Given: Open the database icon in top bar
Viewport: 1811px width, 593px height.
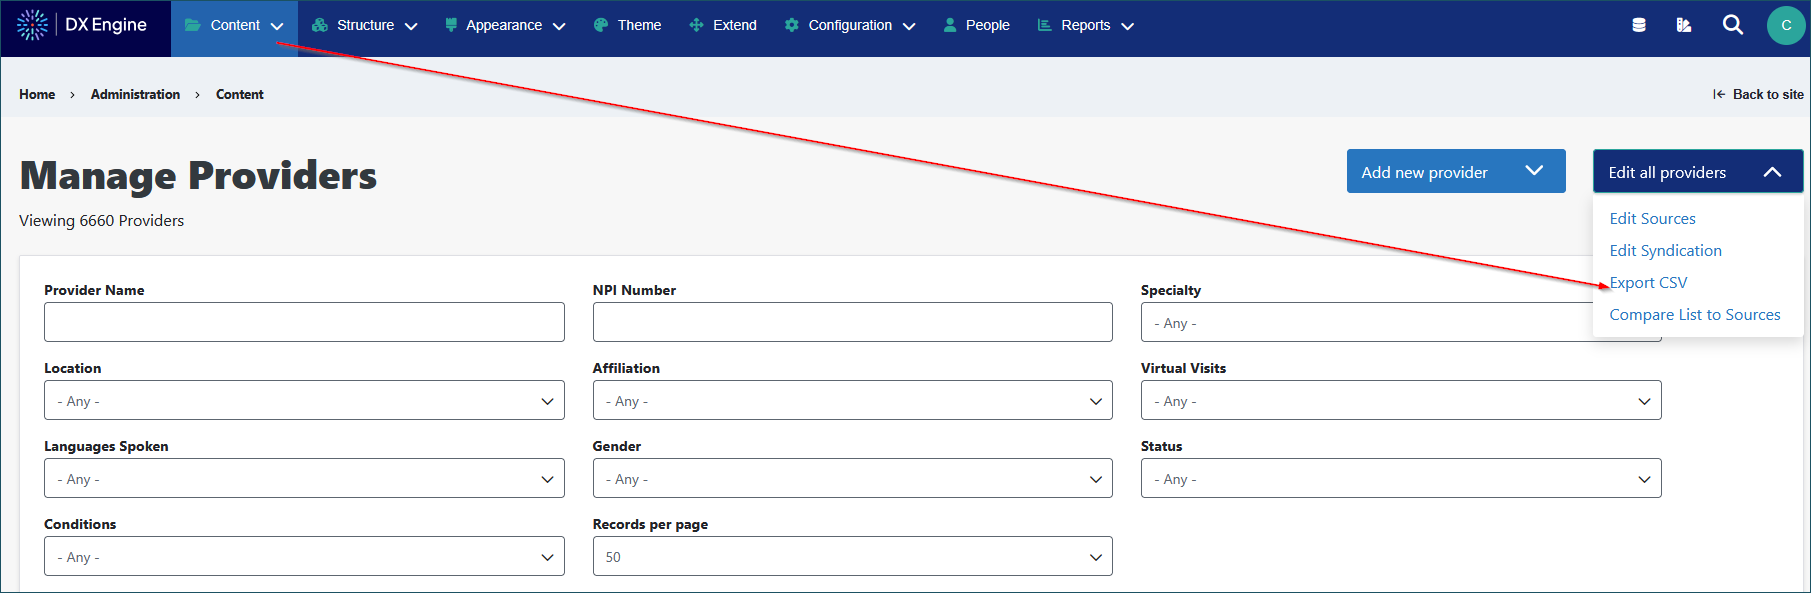Looking at the screenshot, I should pos(1639,25).
